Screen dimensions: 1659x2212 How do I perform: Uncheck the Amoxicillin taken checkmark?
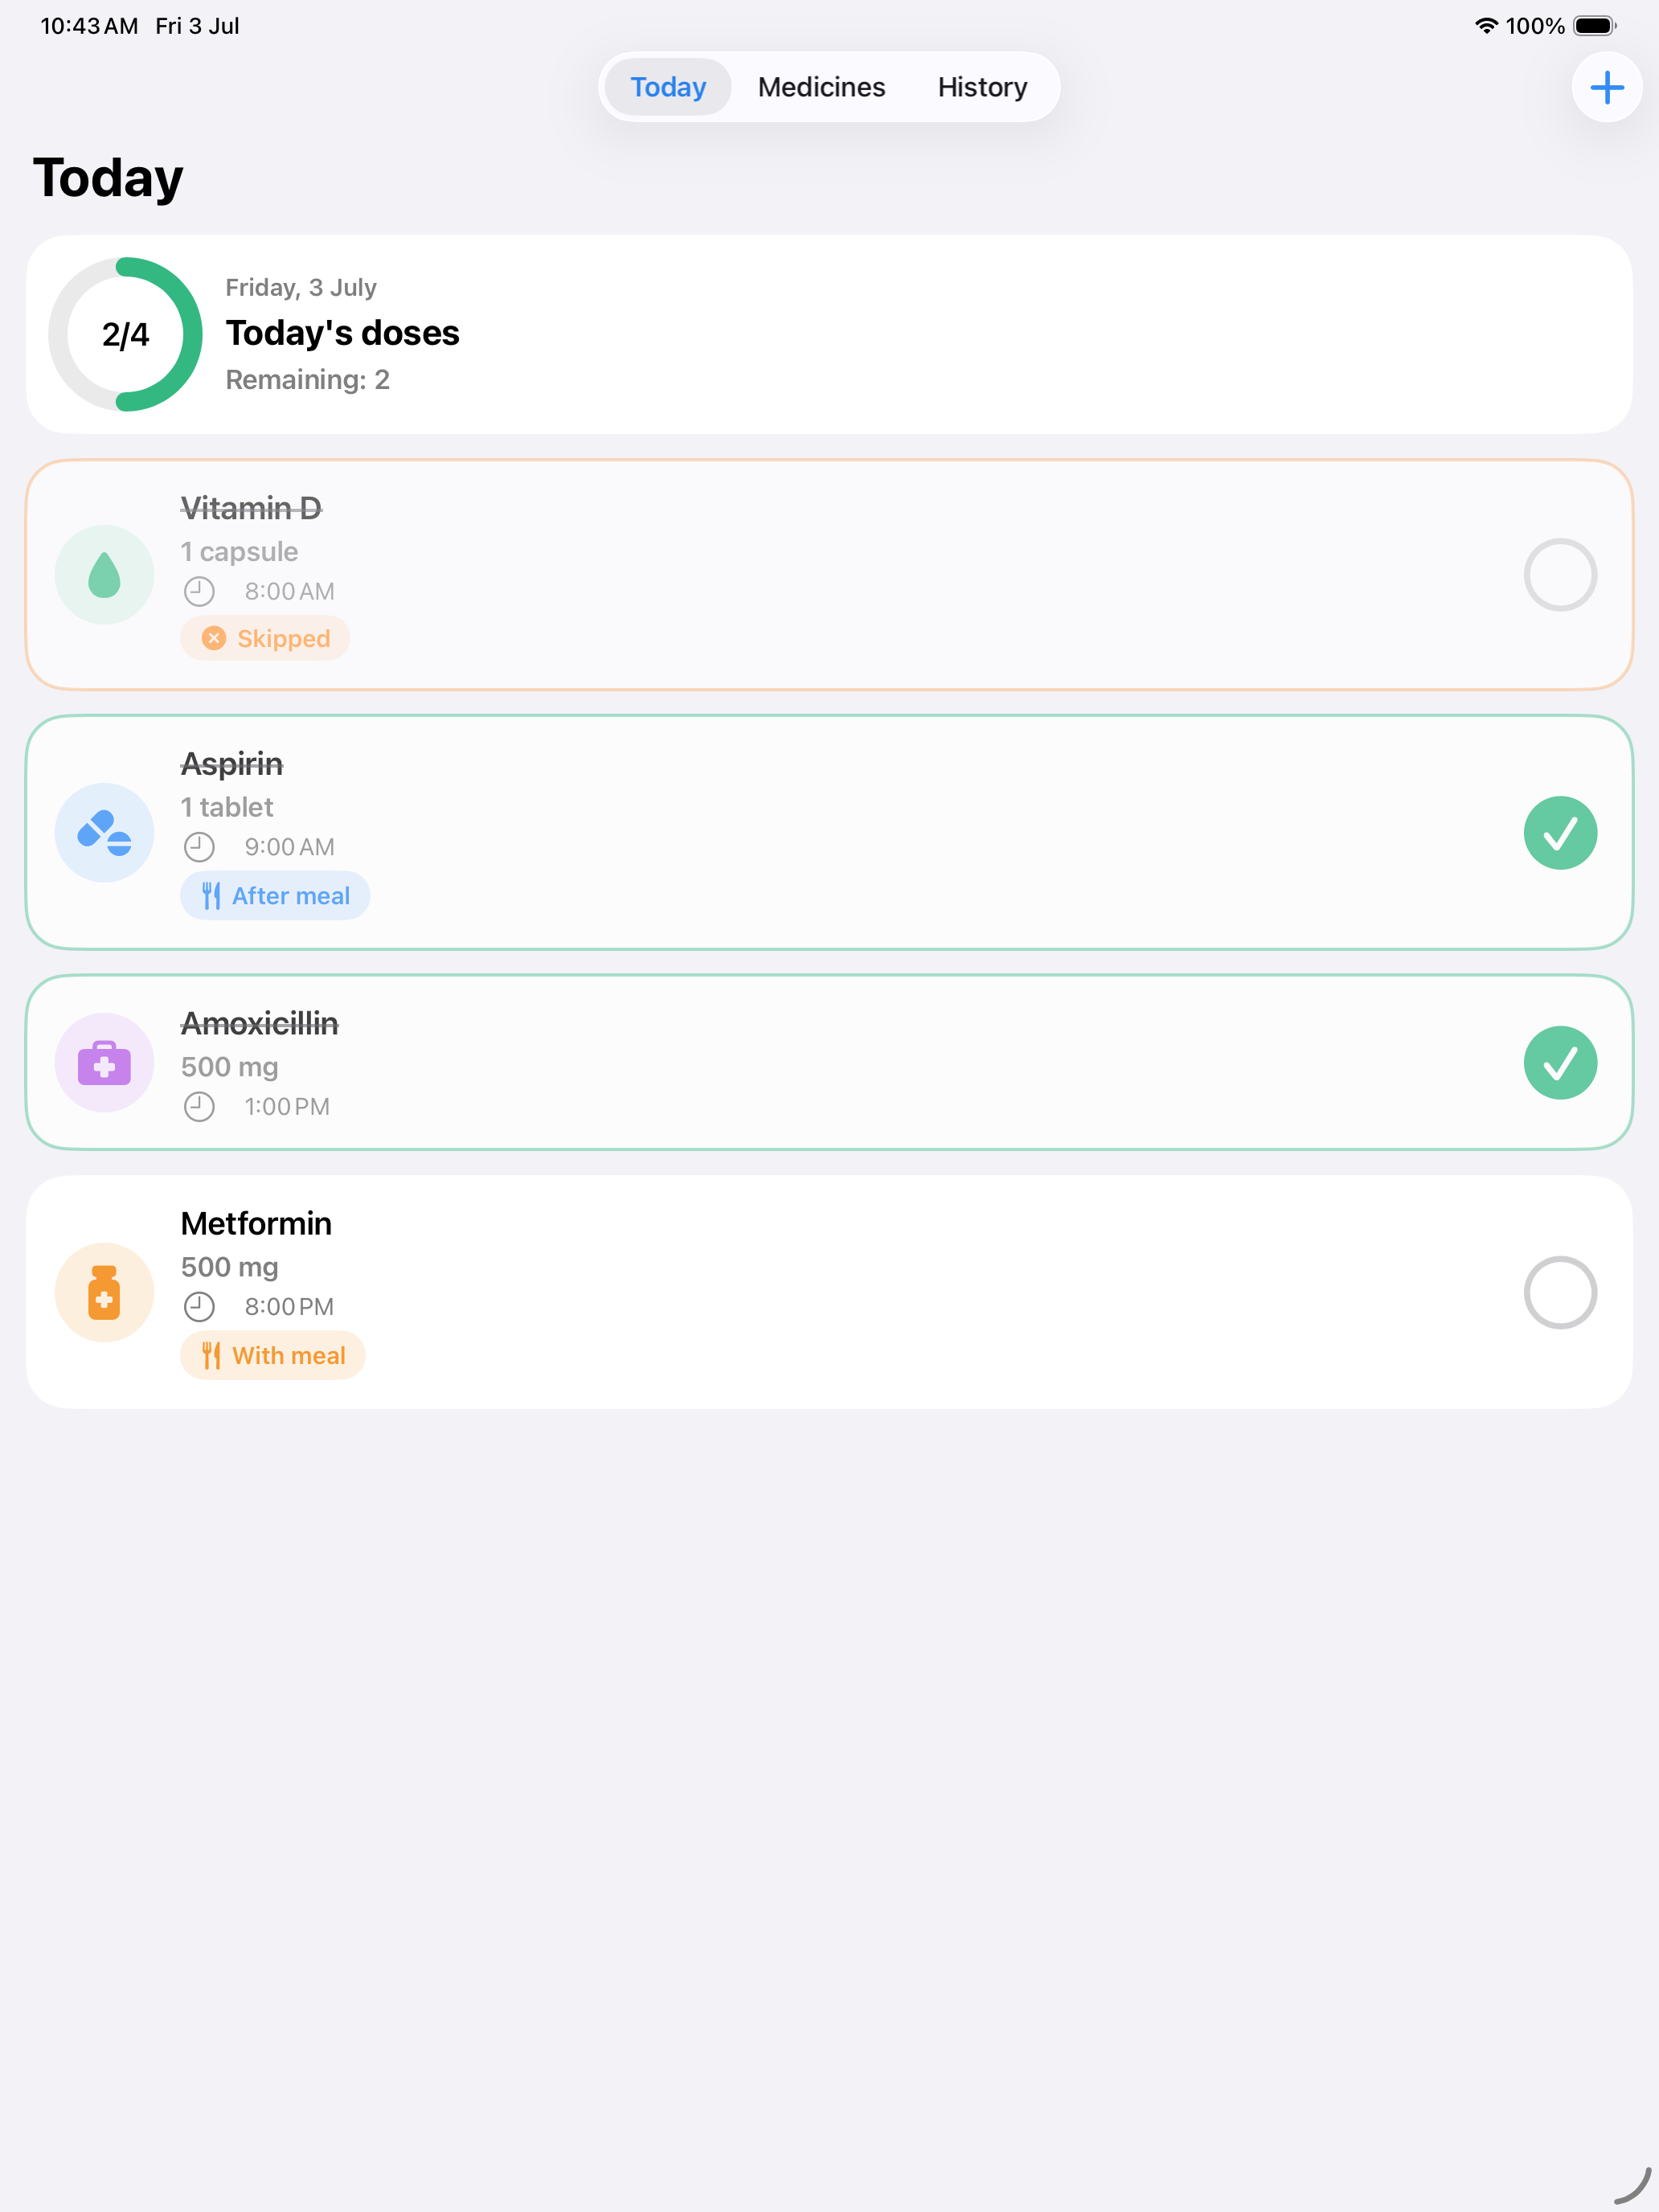pos(1560,1062)
